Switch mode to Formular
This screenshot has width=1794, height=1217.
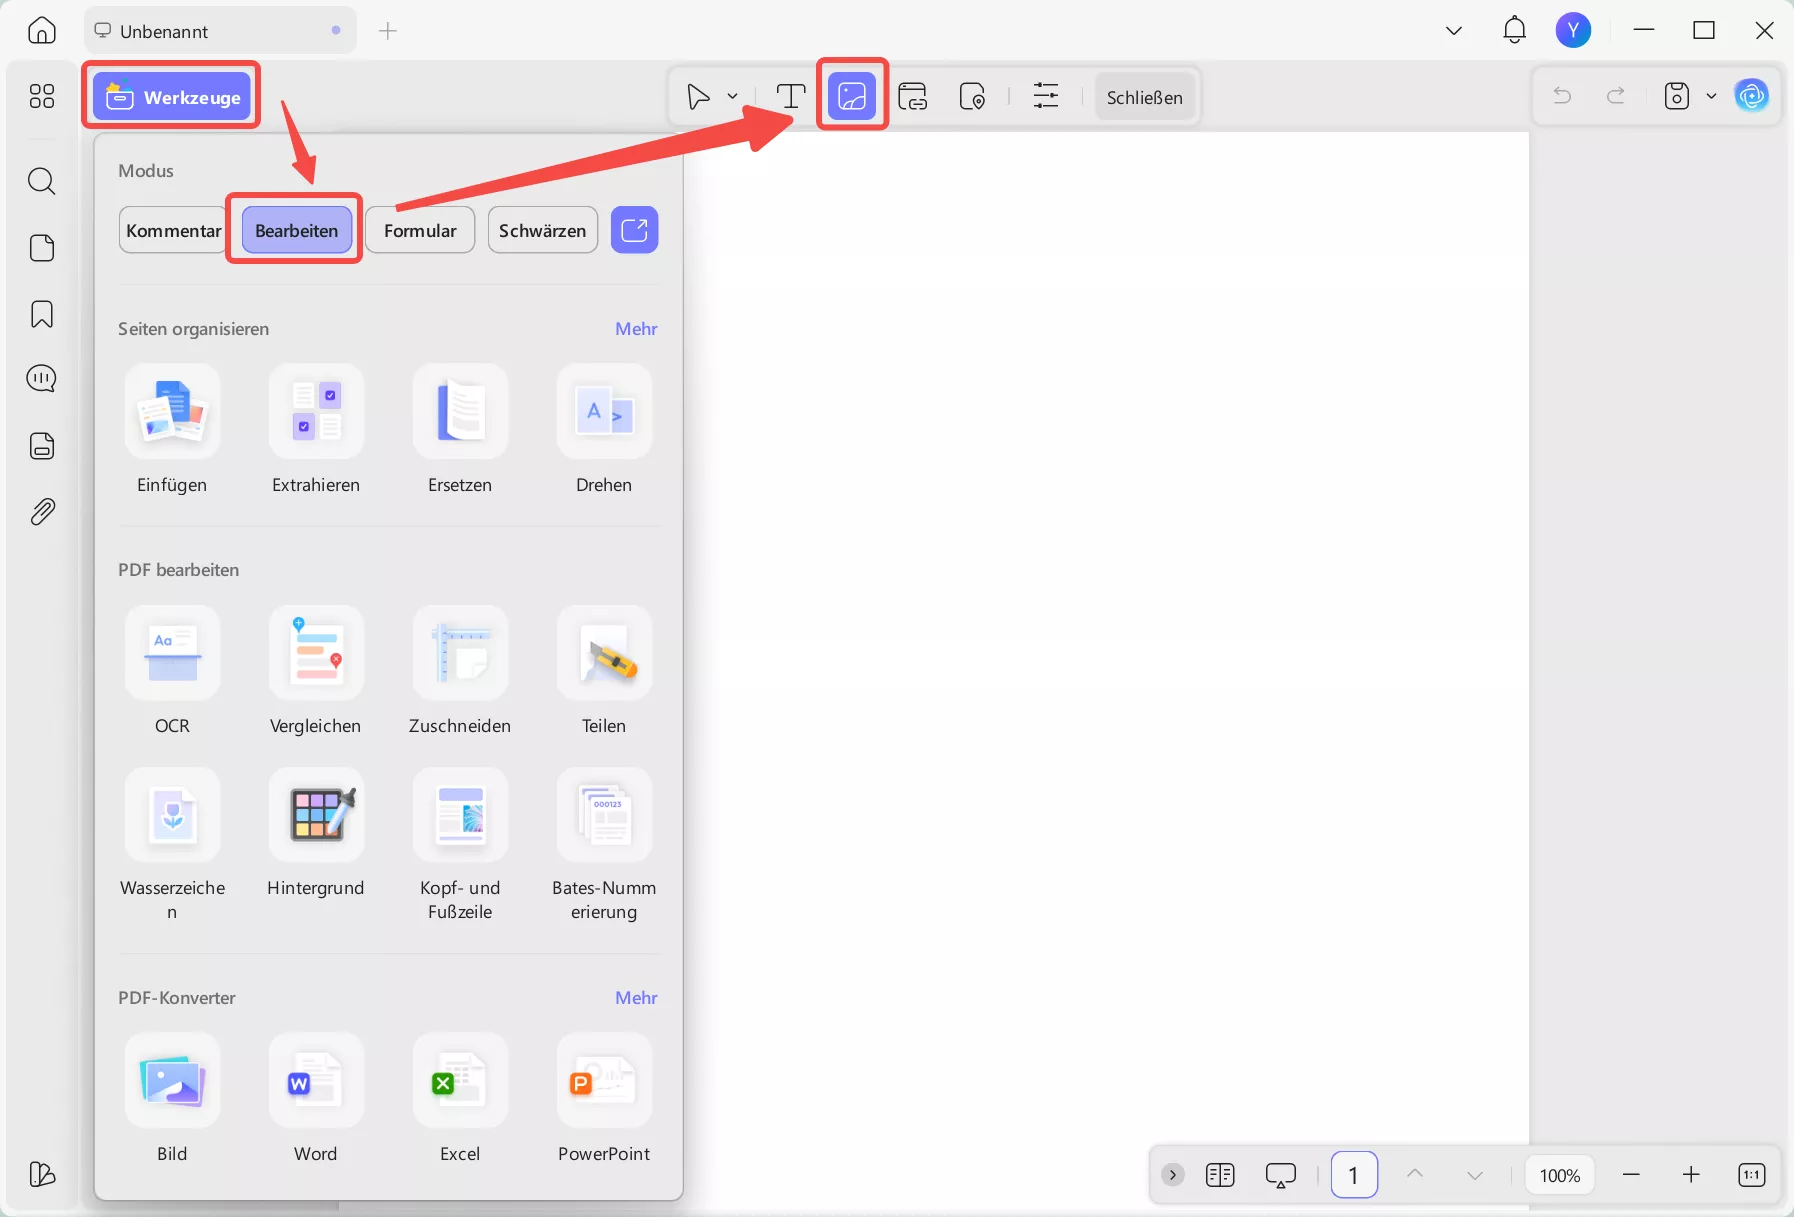(x=420, y=230)
